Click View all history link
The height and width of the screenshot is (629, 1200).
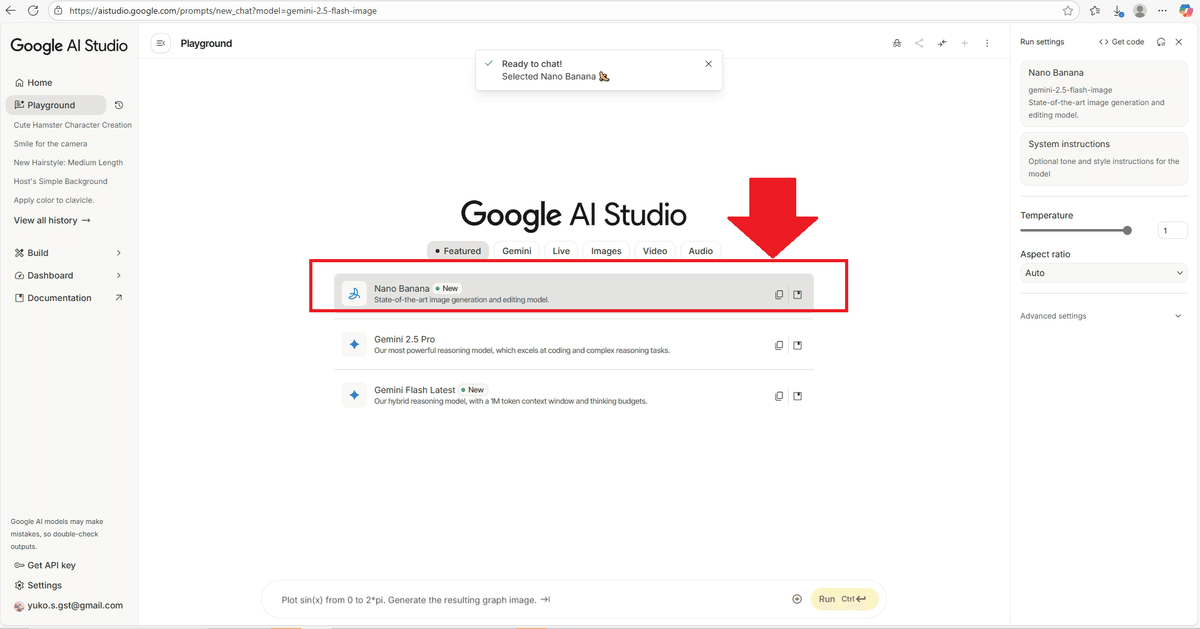[x=52, y=220]
